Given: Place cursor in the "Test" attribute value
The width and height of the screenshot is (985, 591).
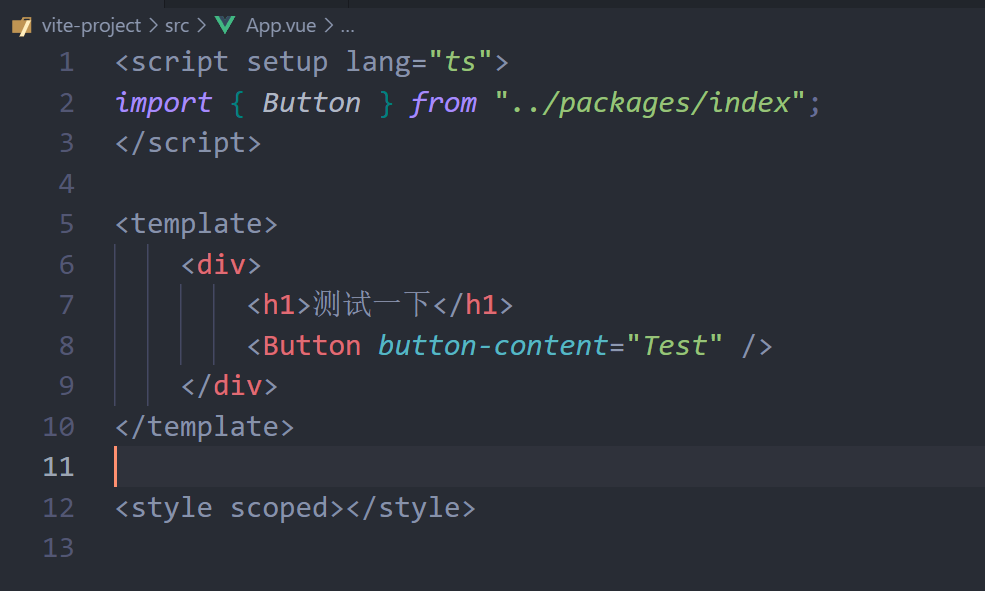Looking at the screenshot, I should point(675,346).
